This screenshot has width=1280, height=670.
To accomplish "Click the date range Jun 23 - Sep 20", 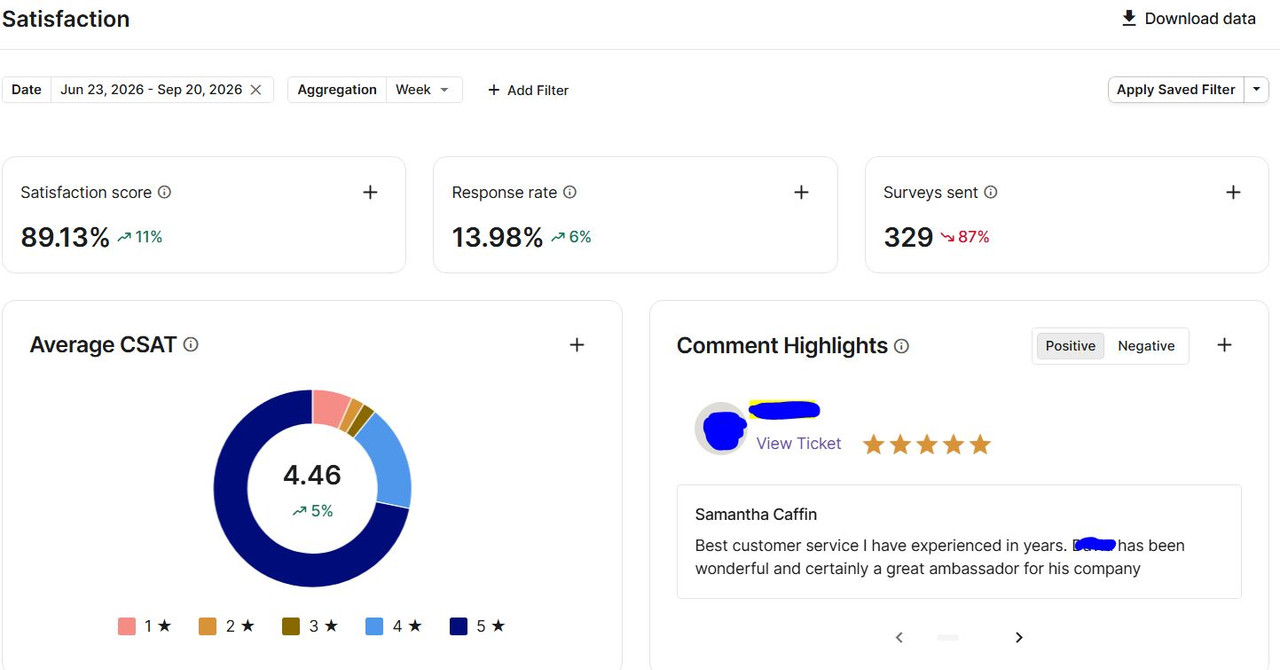I will (x=151, y=90).
